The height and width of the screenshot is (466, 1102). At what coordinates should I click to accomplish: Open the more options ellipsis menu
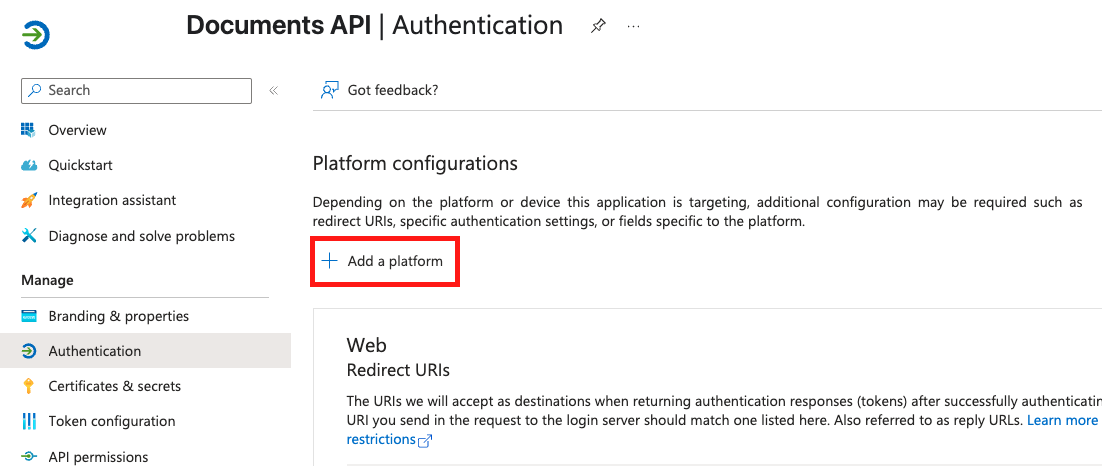pos(633,26)
